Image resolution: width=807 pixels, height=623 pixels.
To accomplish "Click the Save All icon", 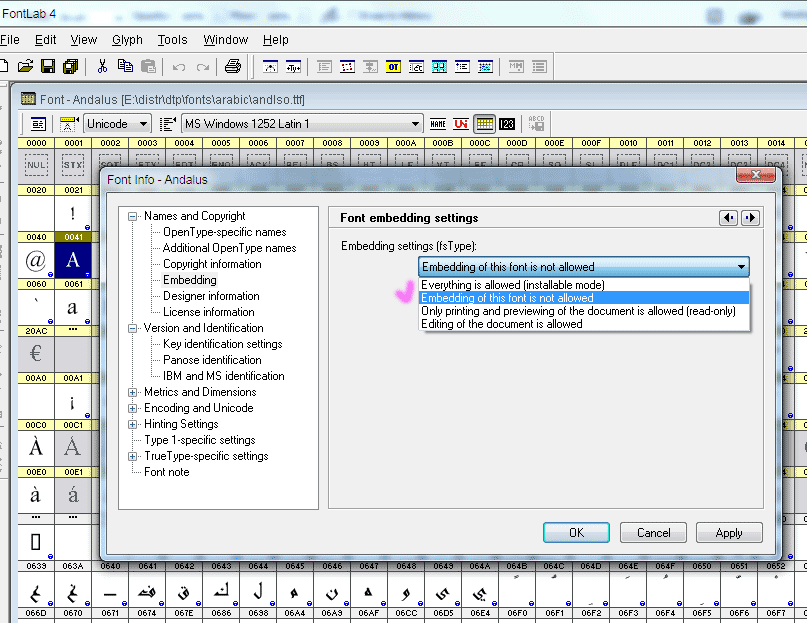I will [70, 66].
